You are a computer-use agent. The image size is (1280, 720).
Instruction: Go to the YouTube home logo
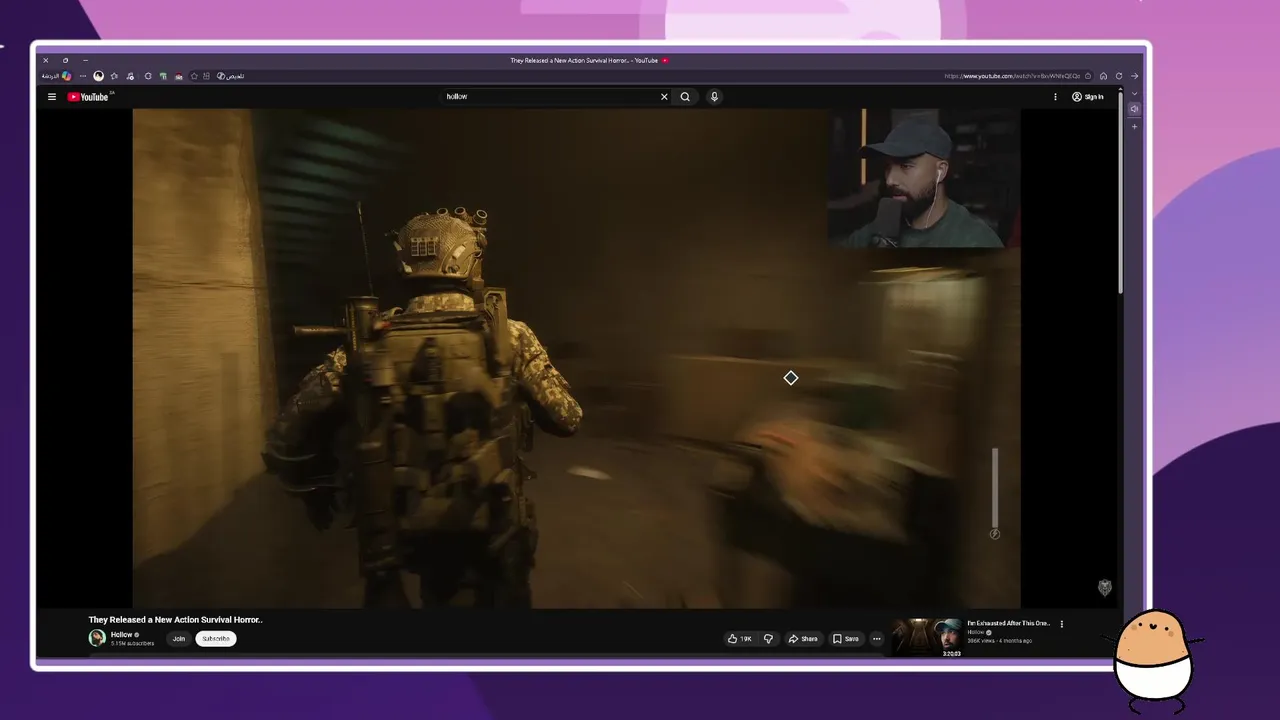[88, 97]
